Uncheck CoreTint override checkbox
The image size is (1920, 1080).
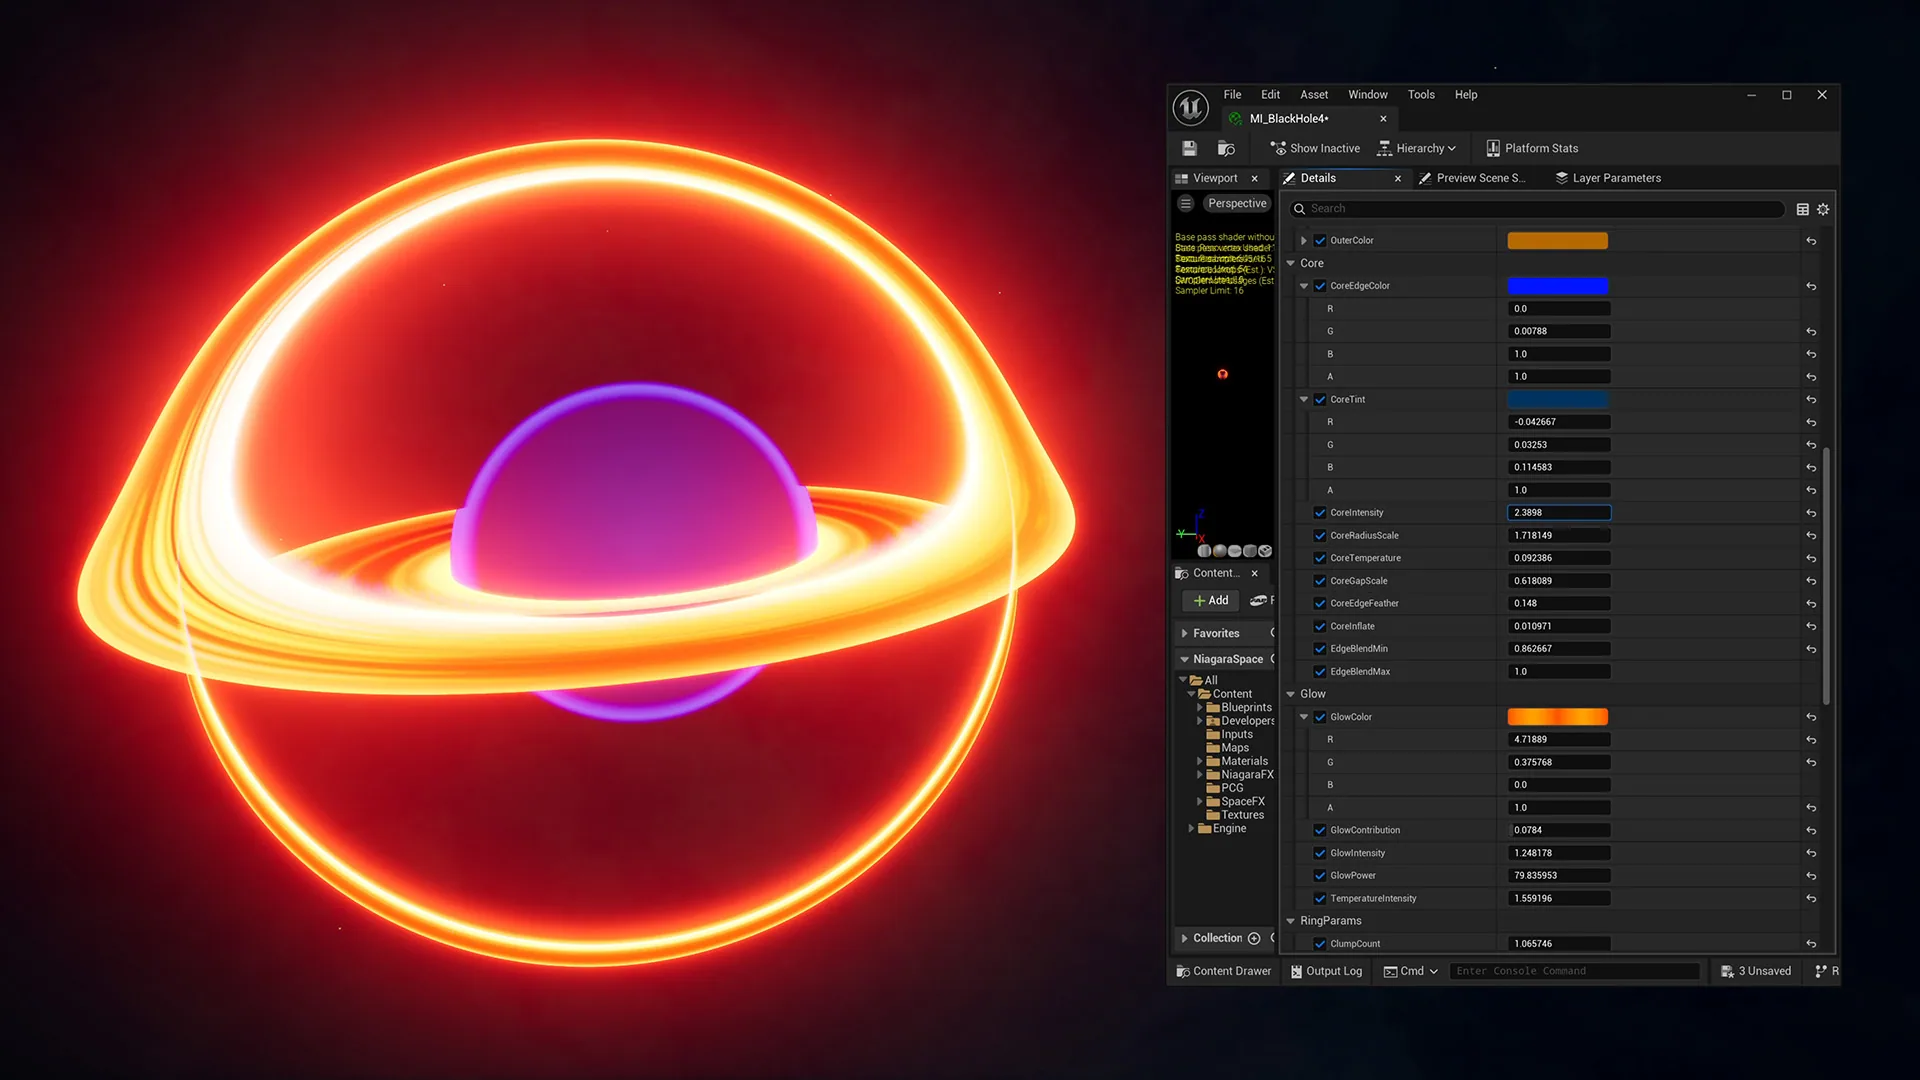pyautogui.click(x=1320, y=400)
